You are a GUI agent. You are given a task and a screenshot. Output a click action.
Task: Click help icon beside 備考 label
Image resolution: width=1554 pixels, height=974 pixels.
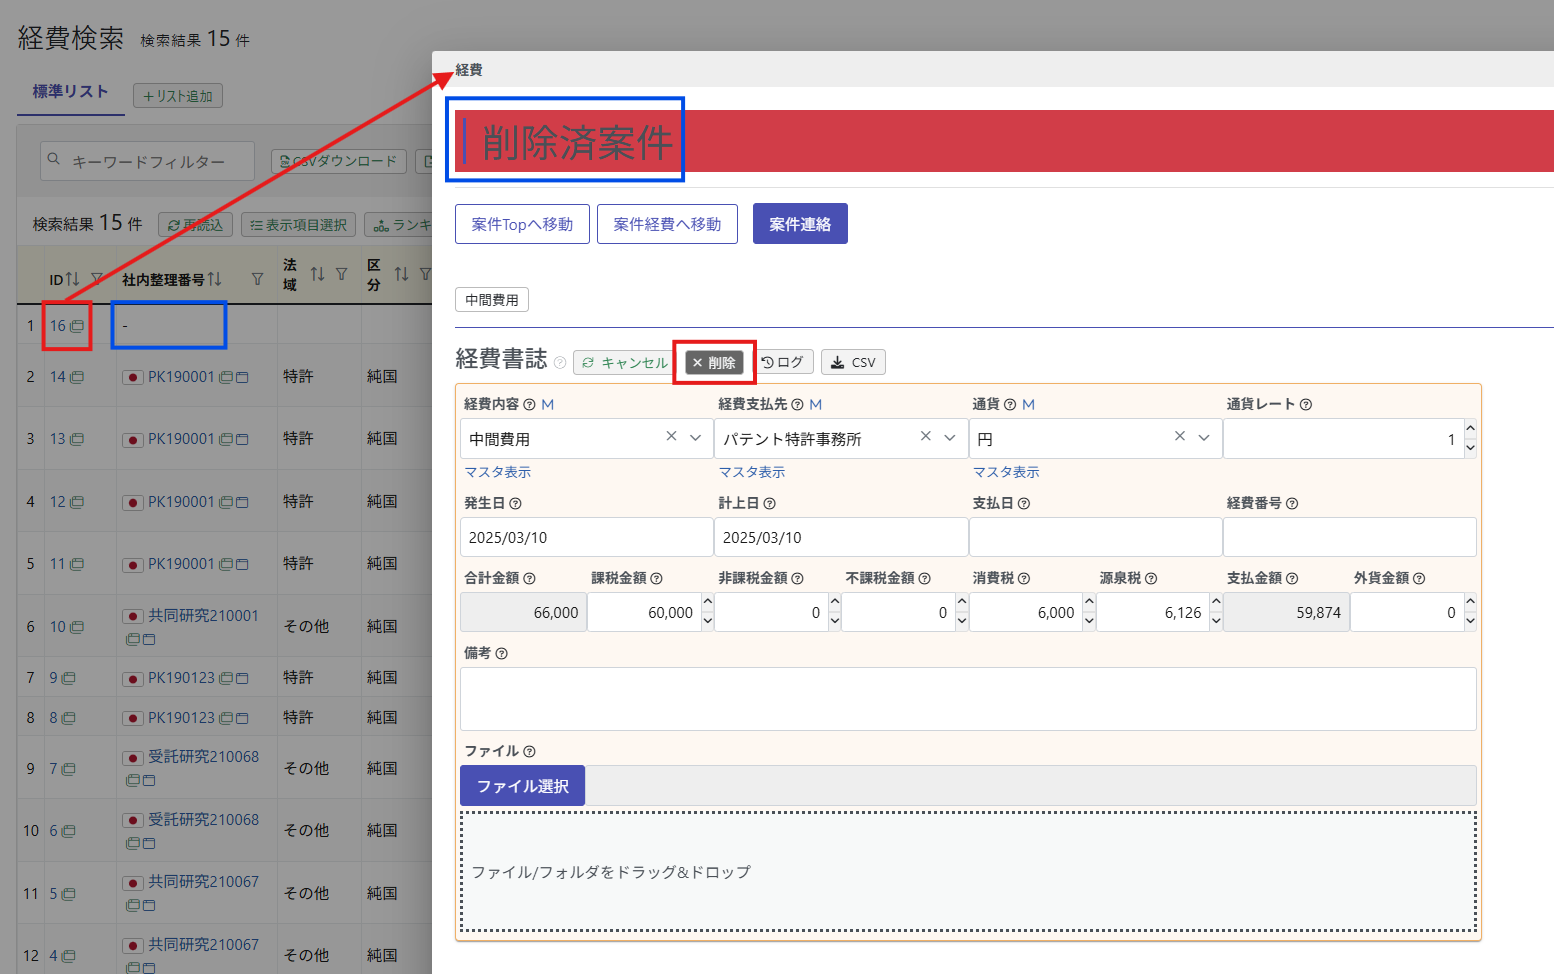click(502, 654)
